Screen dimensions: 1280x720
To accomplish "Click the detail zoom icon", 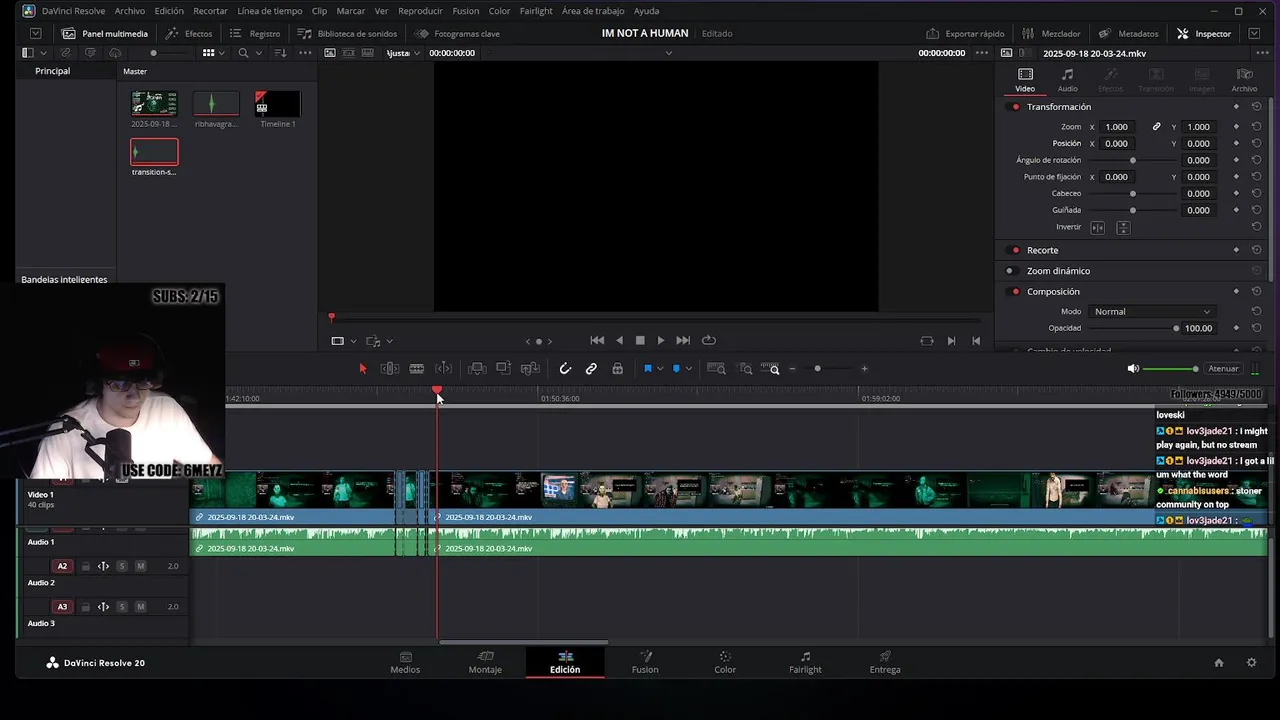I will pyautogui.click(x=746, y=369).
